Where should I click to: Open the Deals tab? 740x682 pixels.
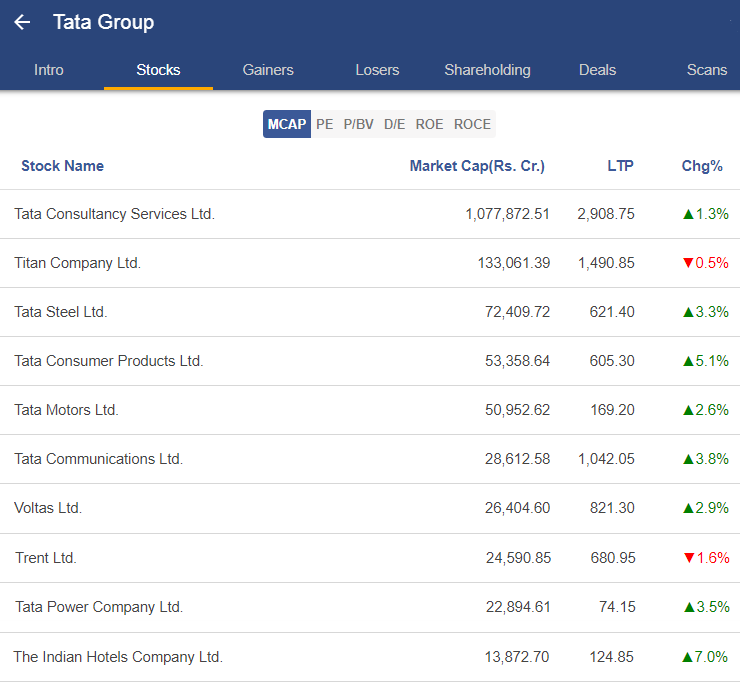point(597,70)
